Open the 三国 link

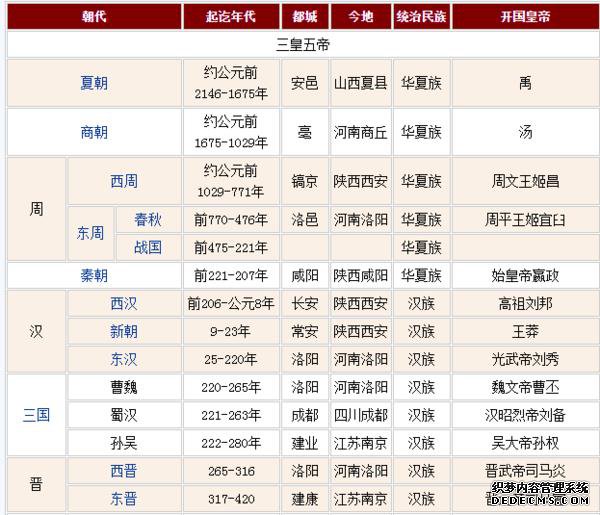36,415
